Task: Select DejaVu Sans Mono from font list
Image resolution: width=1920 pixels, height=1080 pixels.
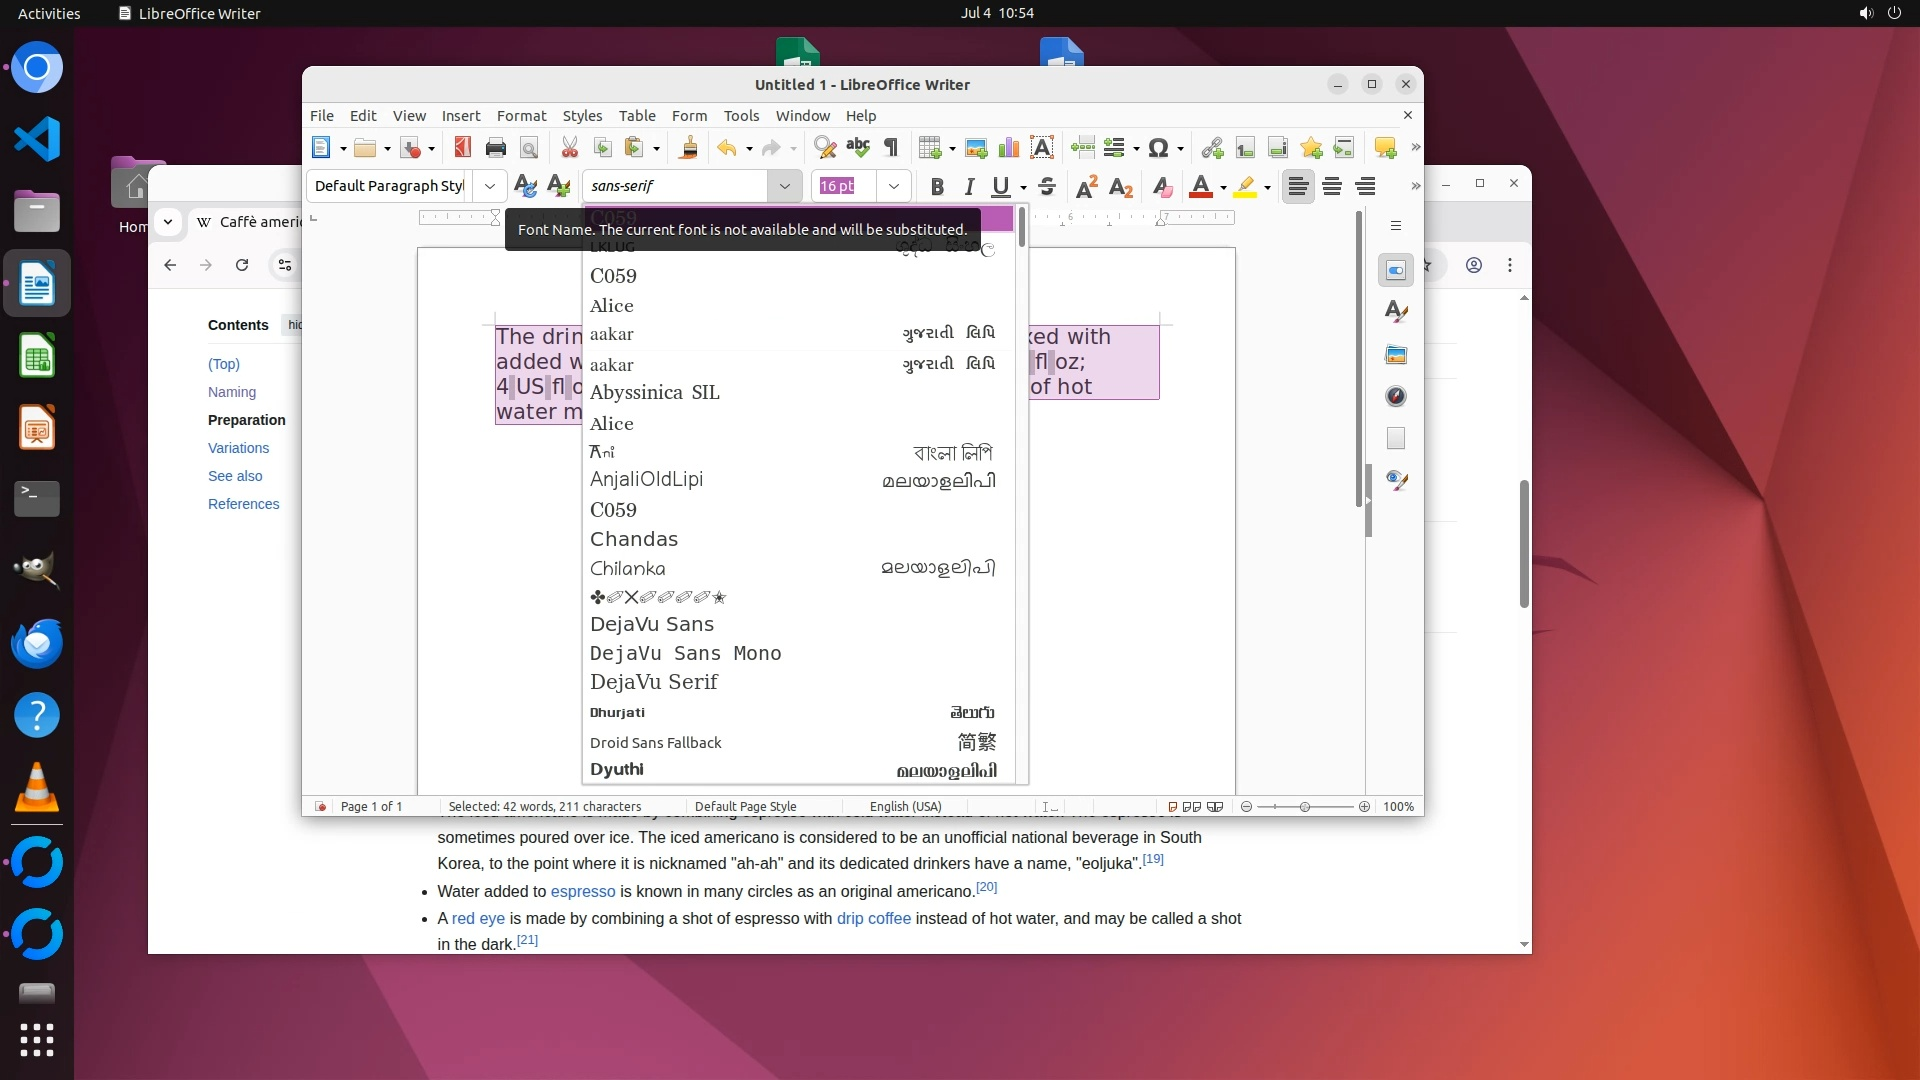Action: 685,653
